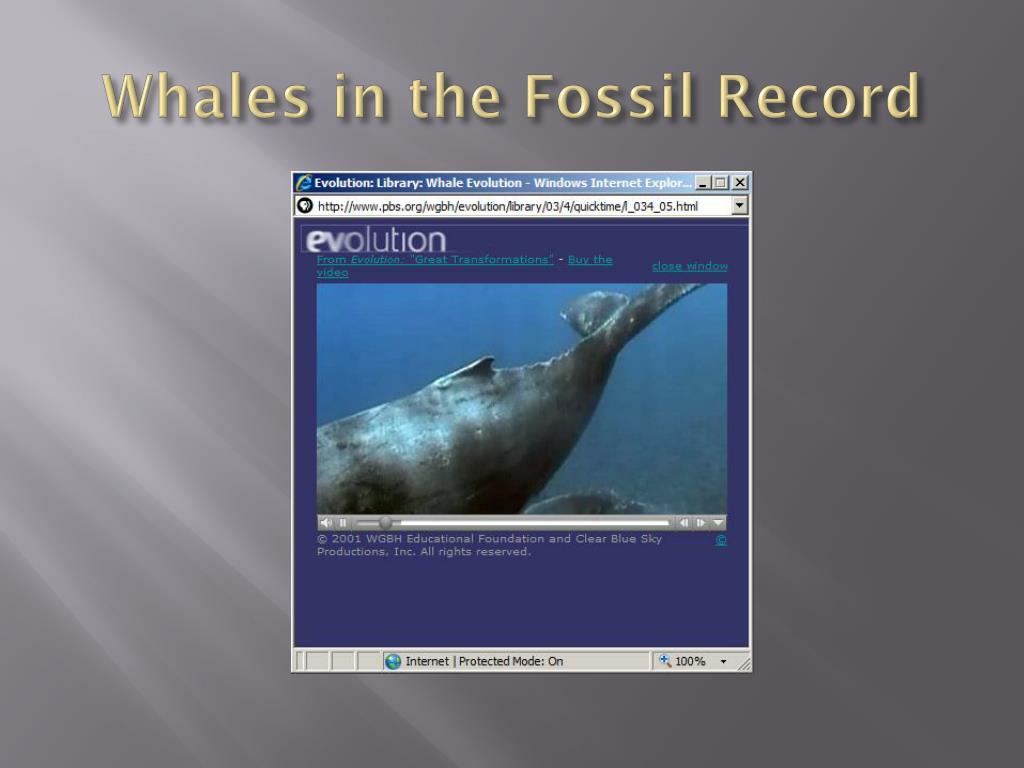The height and width of the screenshot is (768, 1024).
Task: Close the Internet Explorer window
Action: tap(739, 183)
